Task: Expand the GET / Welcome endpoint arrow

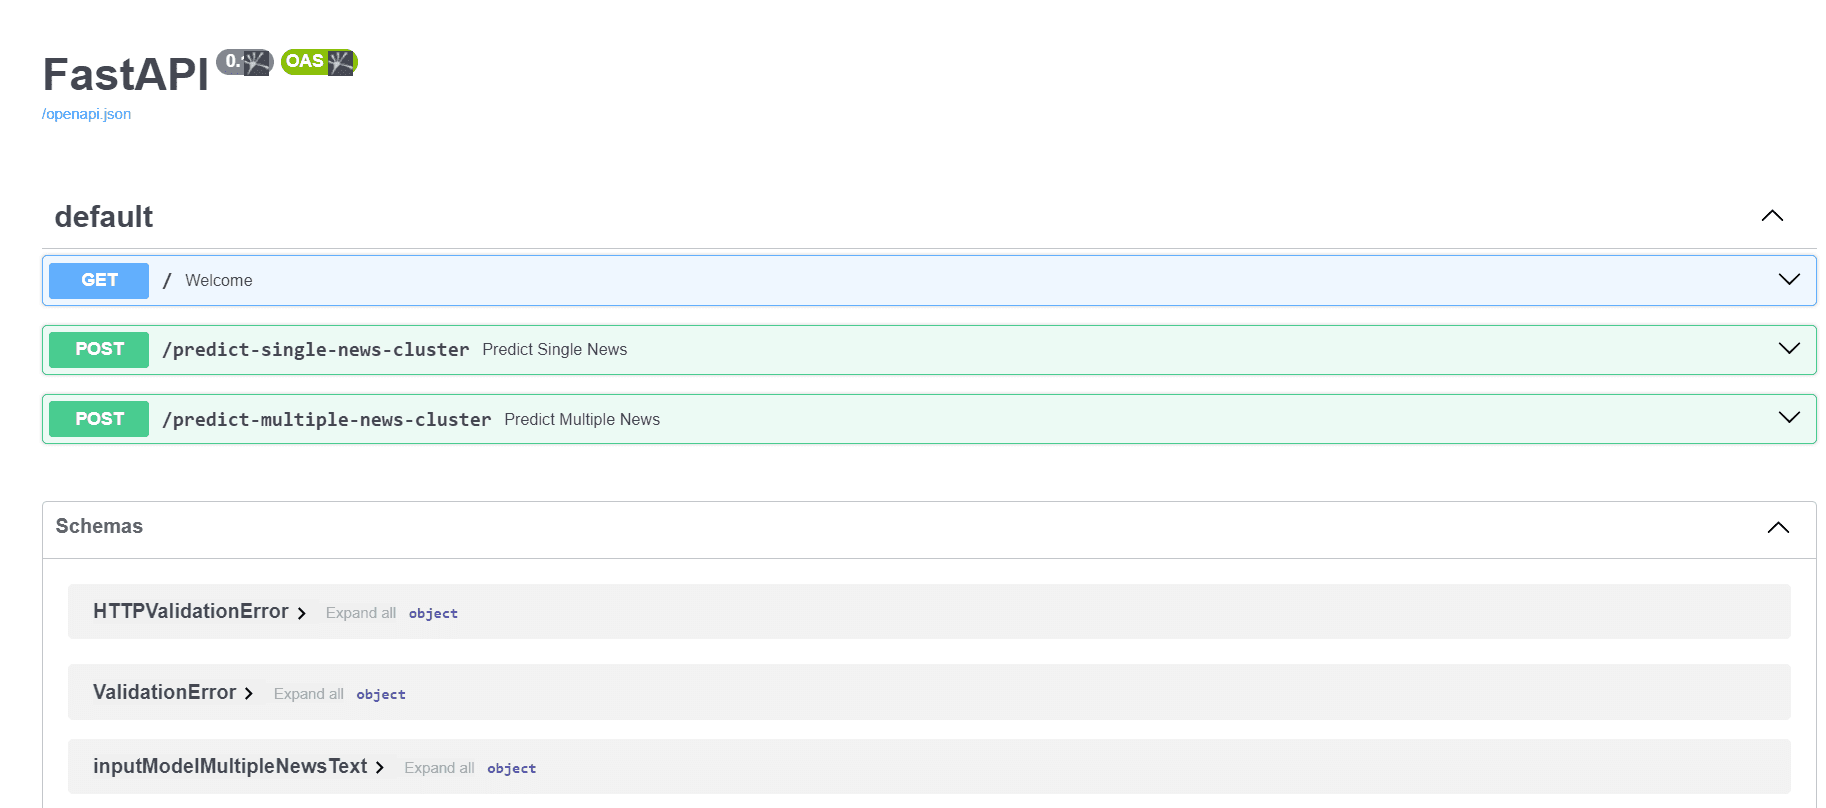Action: pyautogui.click(x=1789, y=279)
